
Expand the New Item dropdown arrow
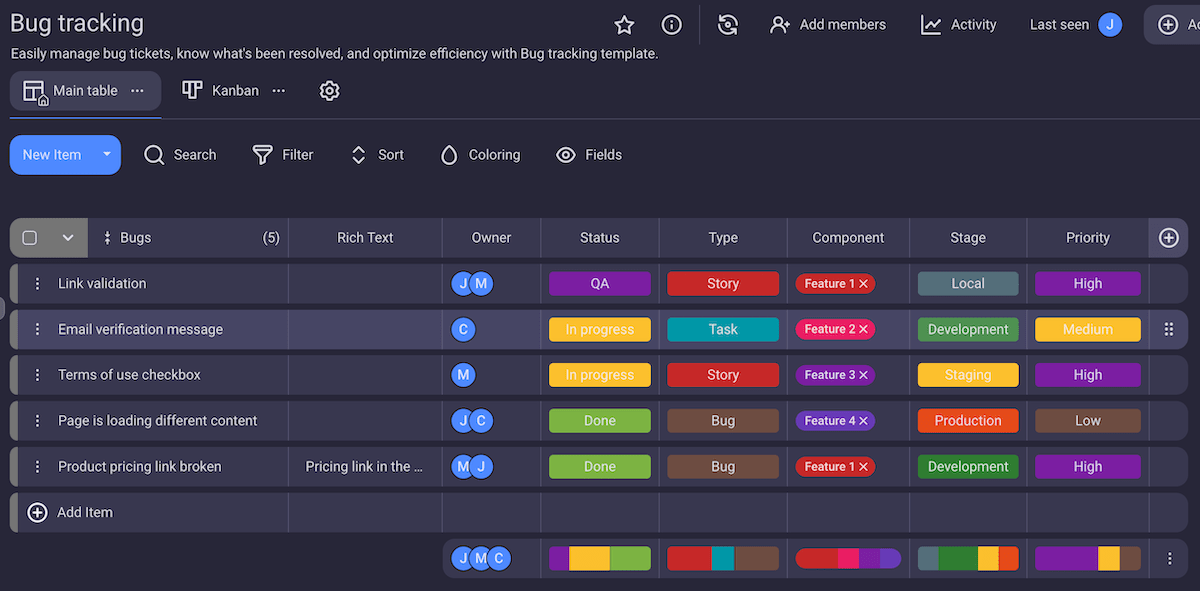tap(106, 155)
